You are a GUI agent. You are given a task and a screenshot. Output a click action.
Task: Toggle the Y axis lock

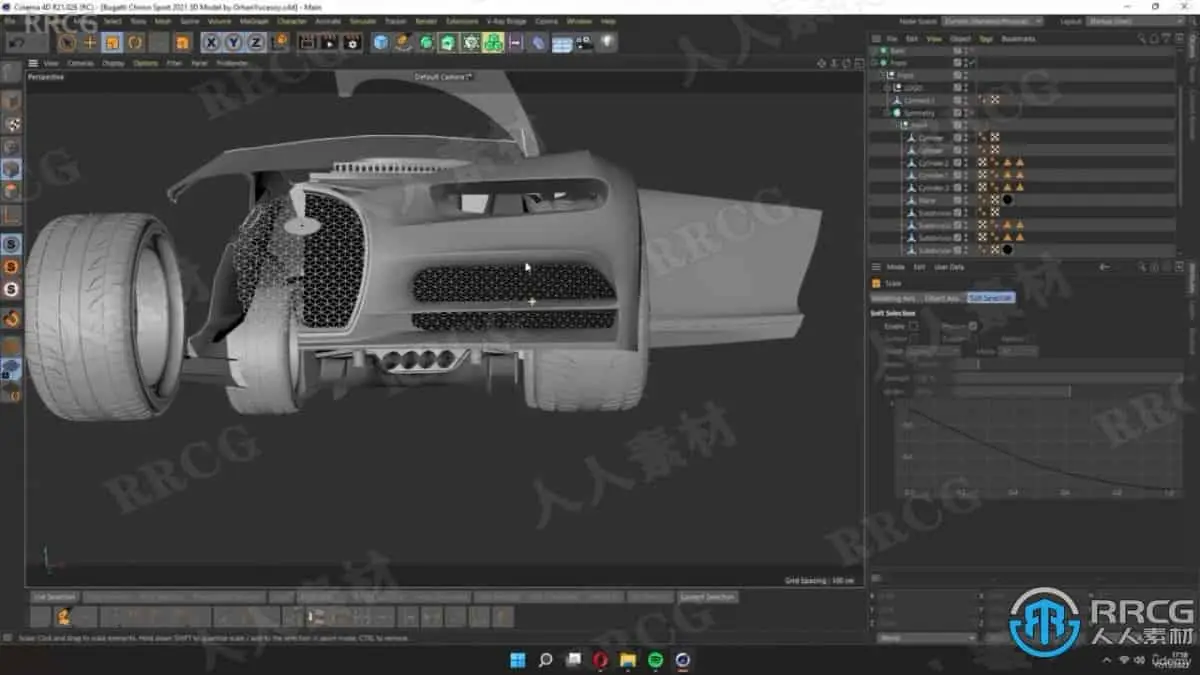tap(233, 42)
